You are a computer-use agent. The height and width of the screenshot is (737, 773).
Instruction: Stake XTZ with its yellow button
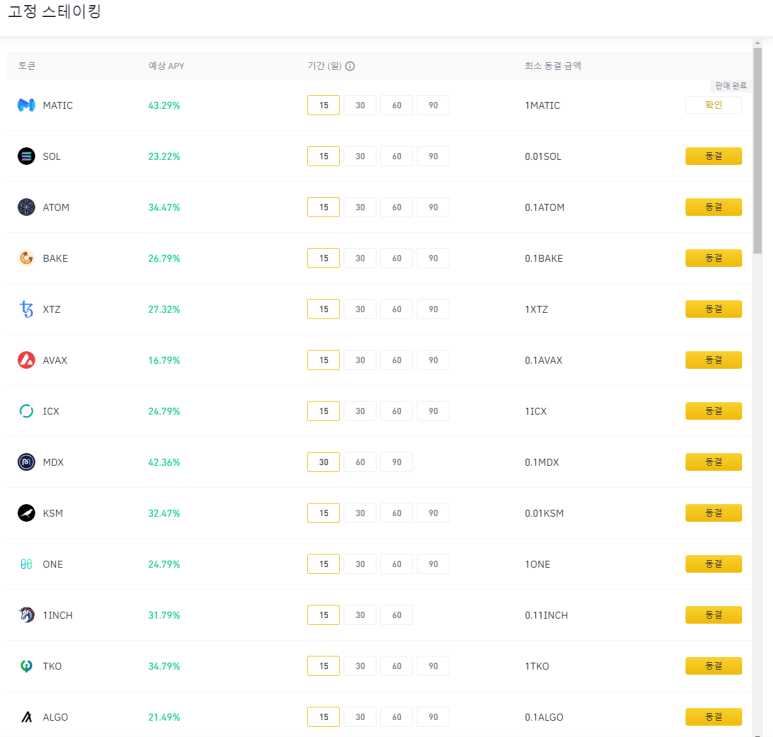[713, 309]
